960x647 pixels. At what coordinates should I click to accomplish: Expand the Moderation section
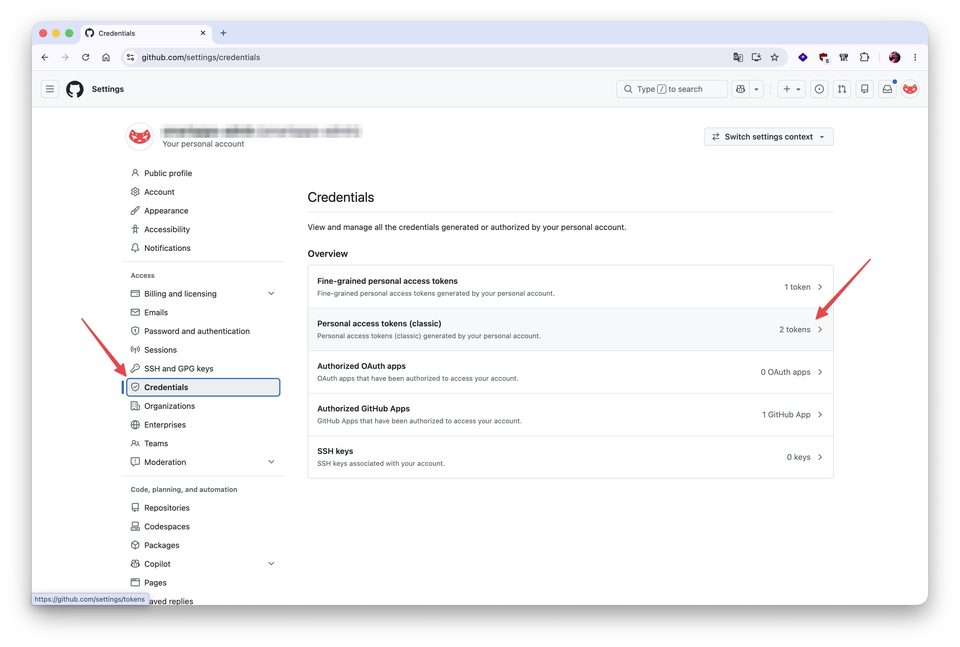pos(271,462)
